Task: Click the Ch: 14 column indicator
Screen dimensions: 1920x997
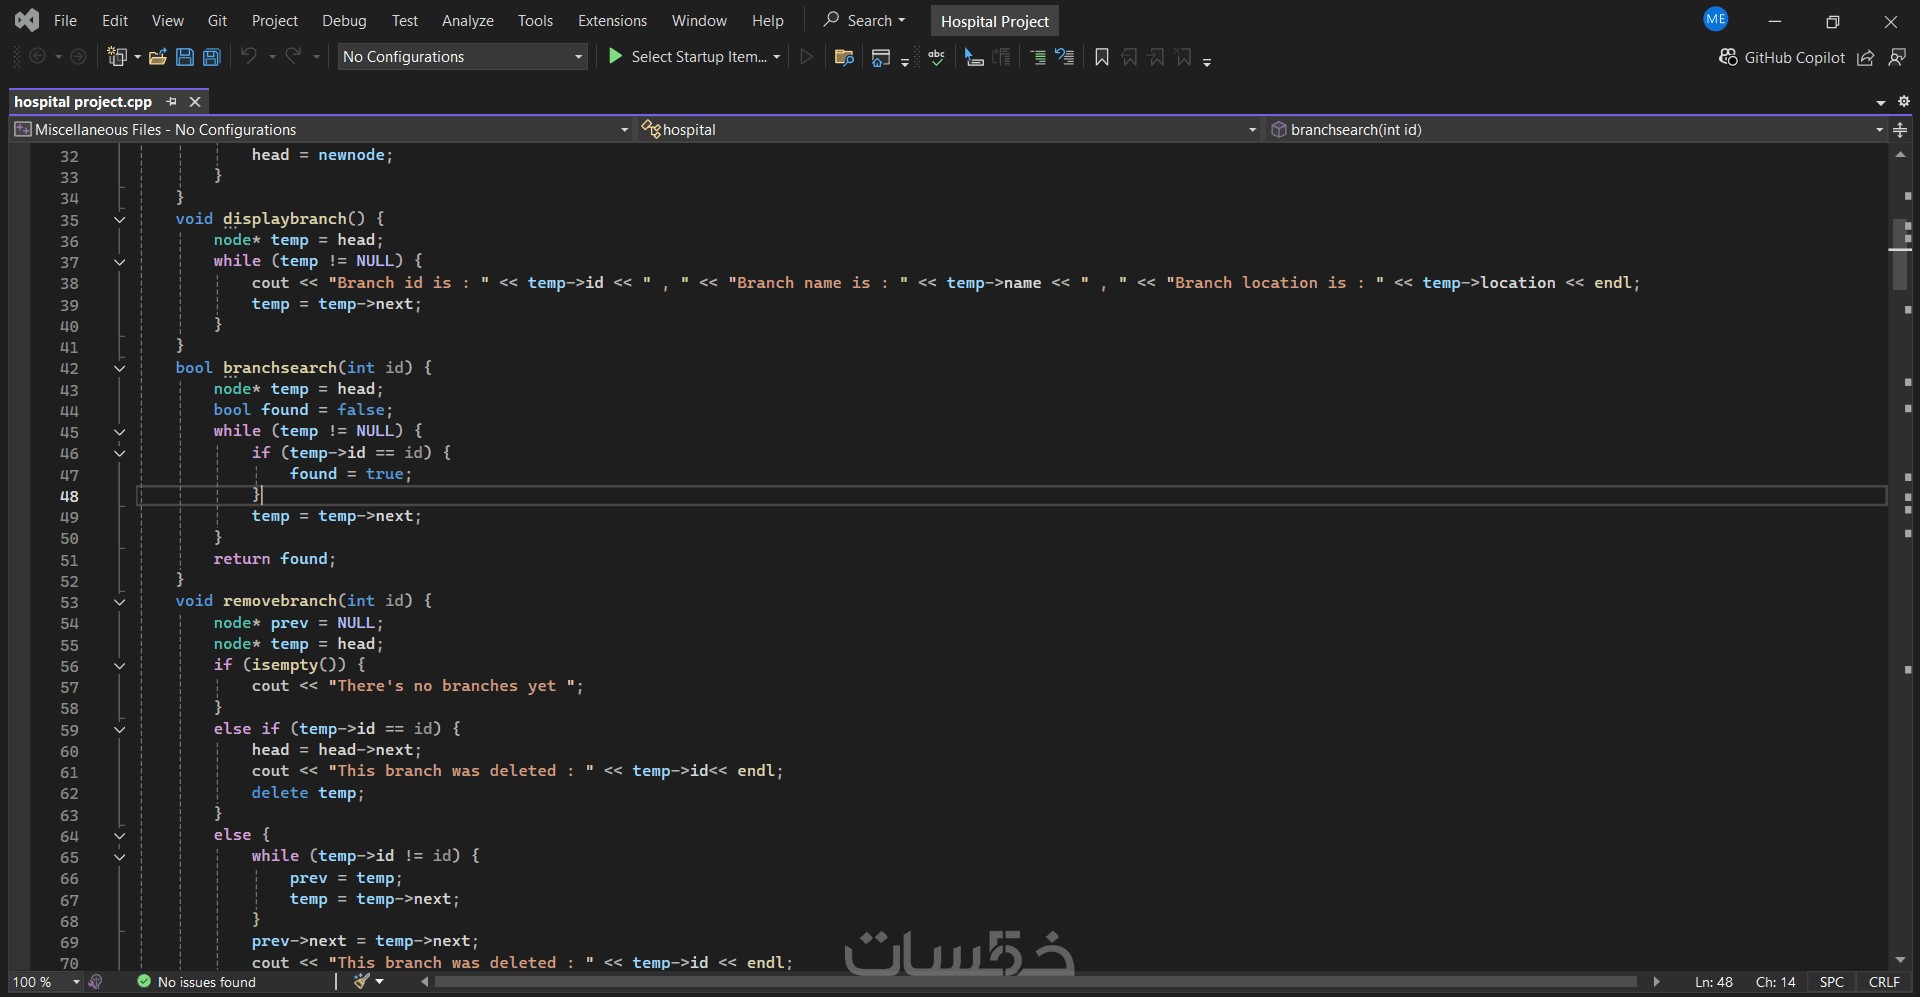Action: click(1776, 982)
